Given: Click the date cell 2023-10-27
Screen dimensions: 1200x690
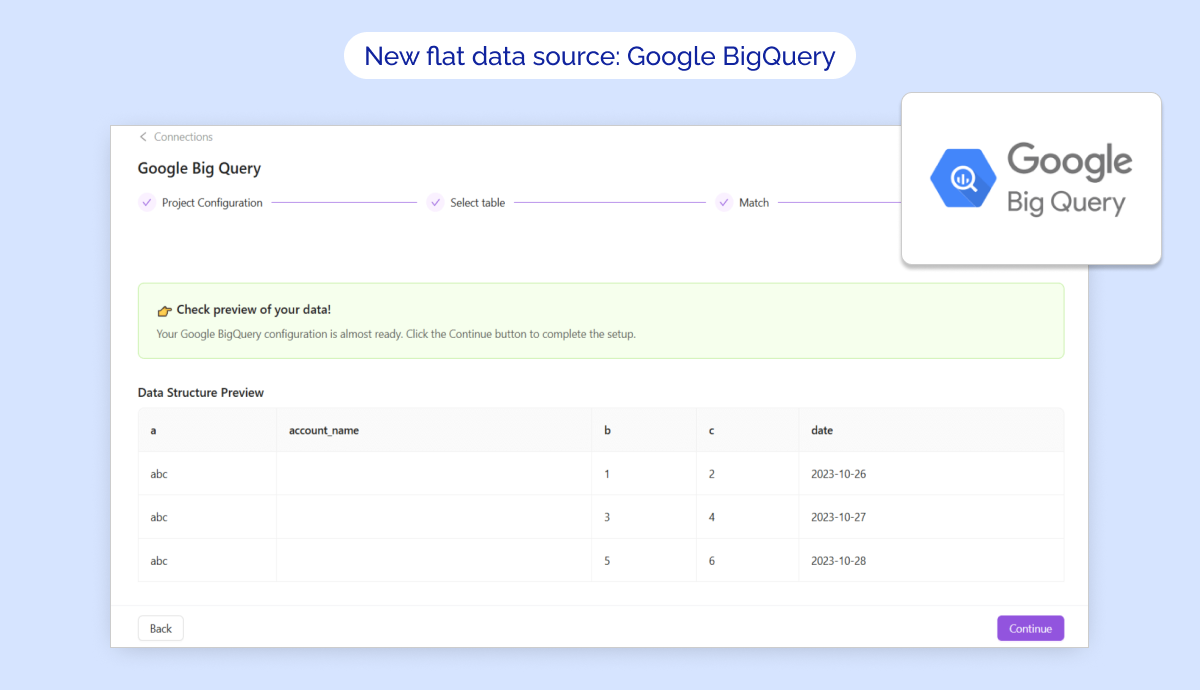Looking at the screenshot, I should click(x=838, y=517).
